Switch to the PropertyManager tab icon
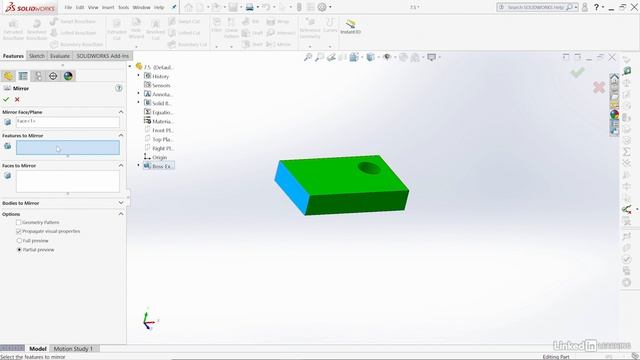640x360 pixels. coord(23,76)
